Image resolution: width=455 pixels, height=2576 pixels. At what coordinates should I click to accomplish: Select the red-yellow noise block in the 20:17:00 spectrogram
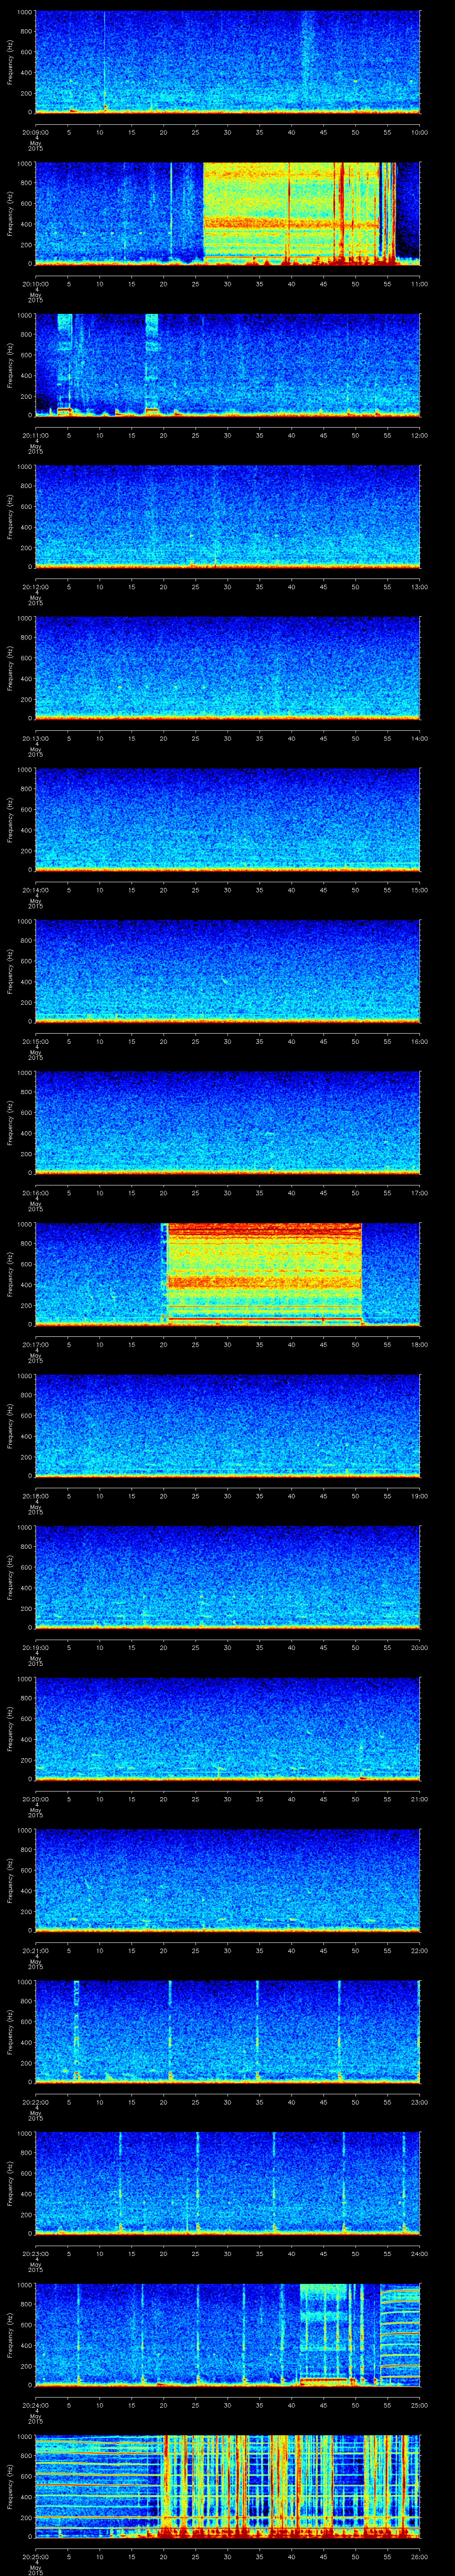264,1273
